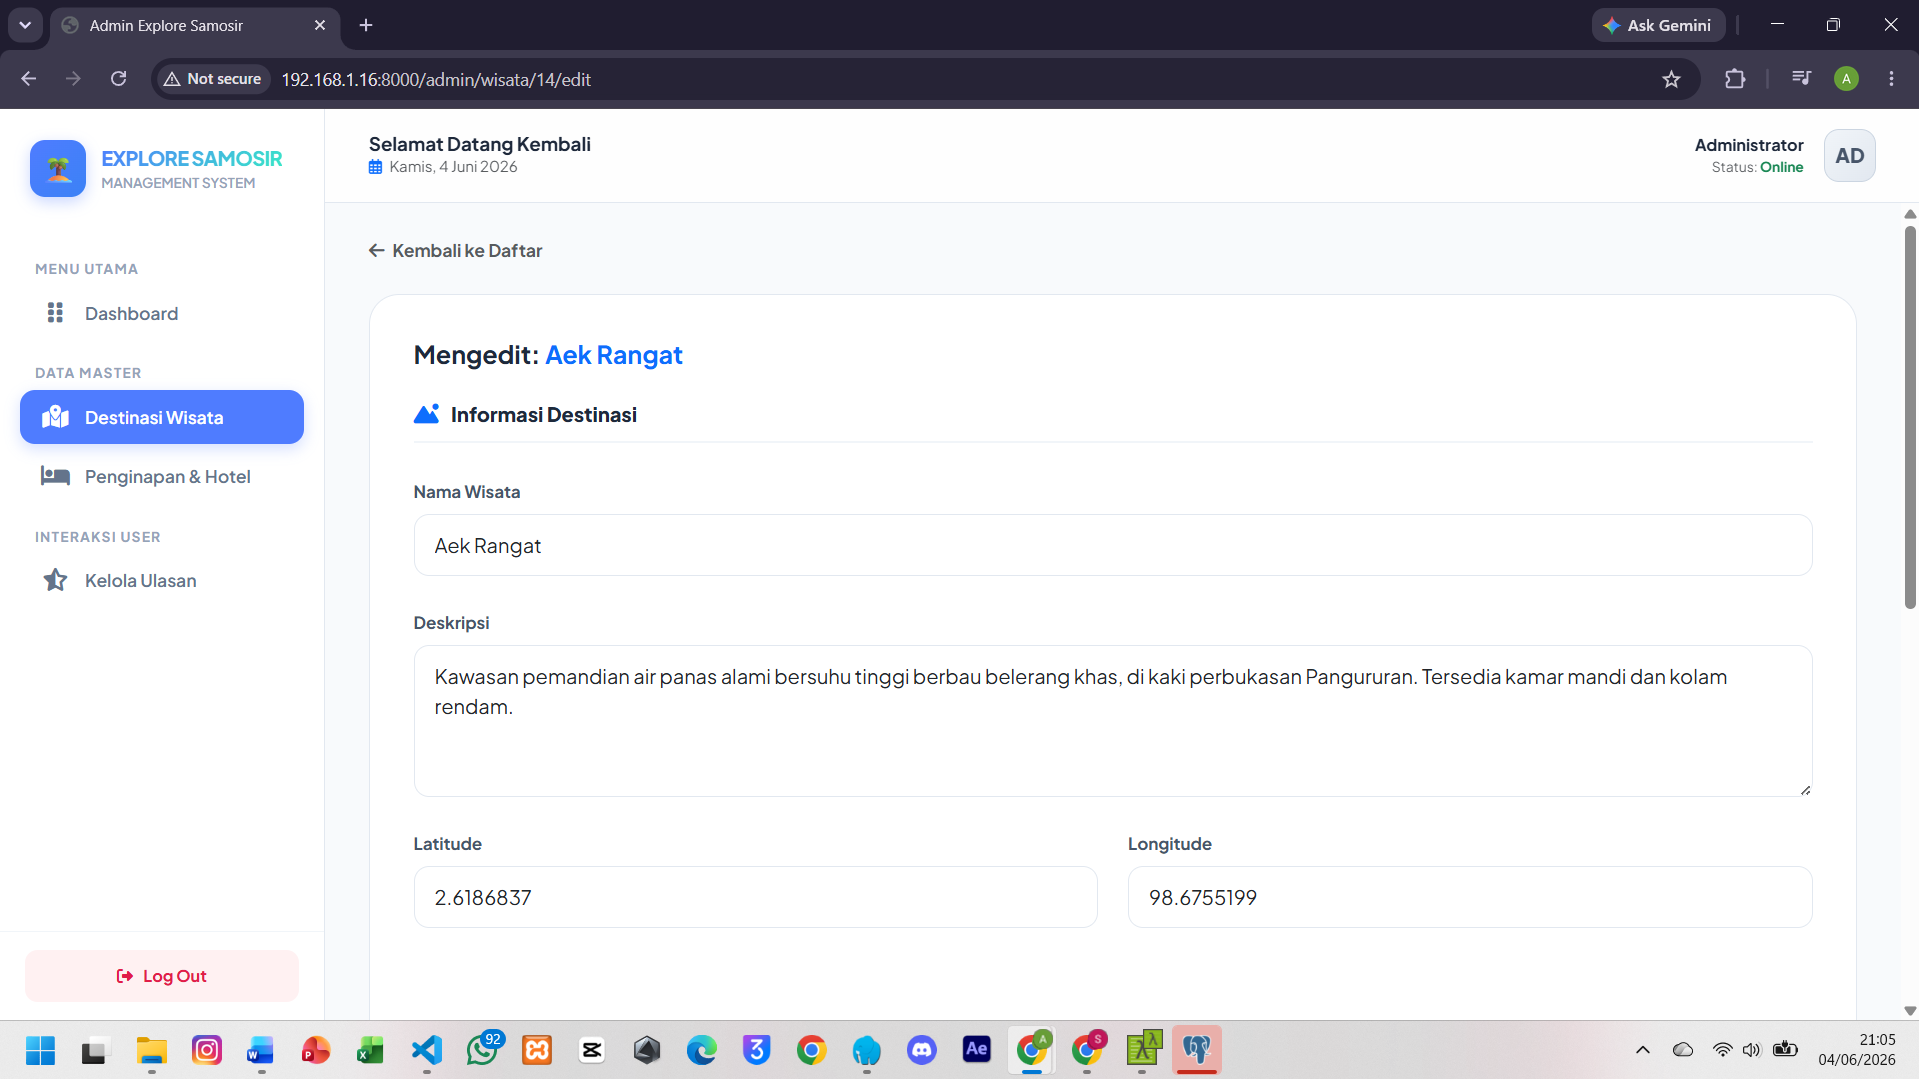Close the Admin Explore Samosir tab
Image resolution: width=1919 pixels, height=1079 pixels.
[x=320, y=25]
